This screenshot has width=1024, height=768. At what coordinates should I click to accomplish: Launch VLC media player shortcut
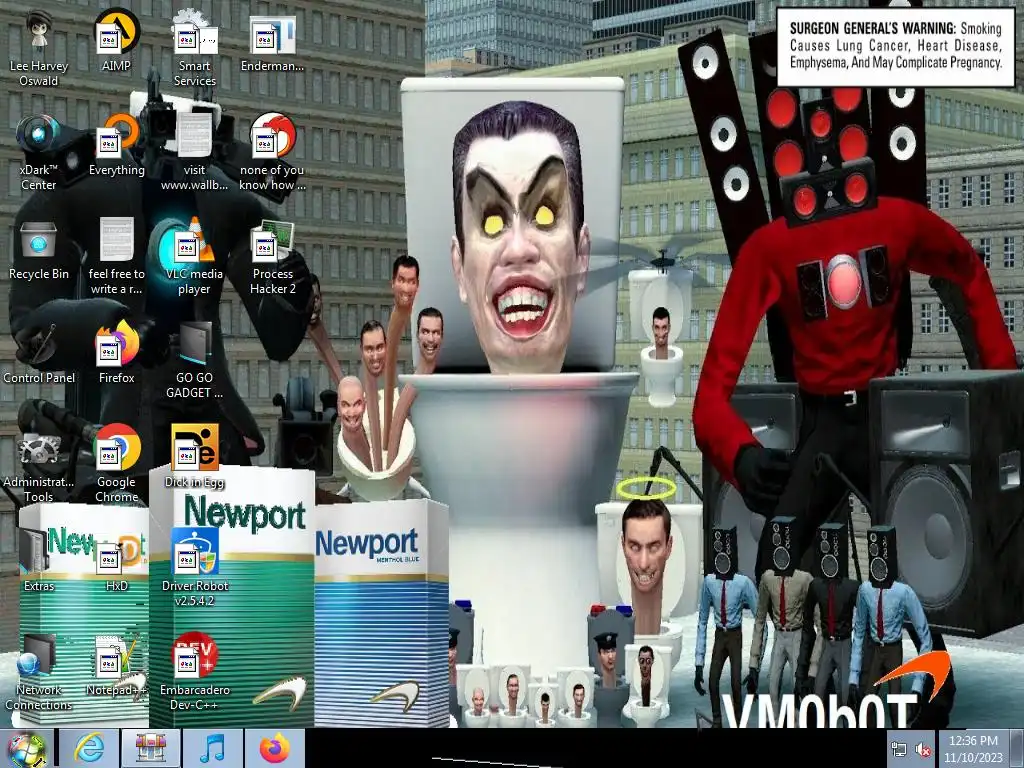195,257
